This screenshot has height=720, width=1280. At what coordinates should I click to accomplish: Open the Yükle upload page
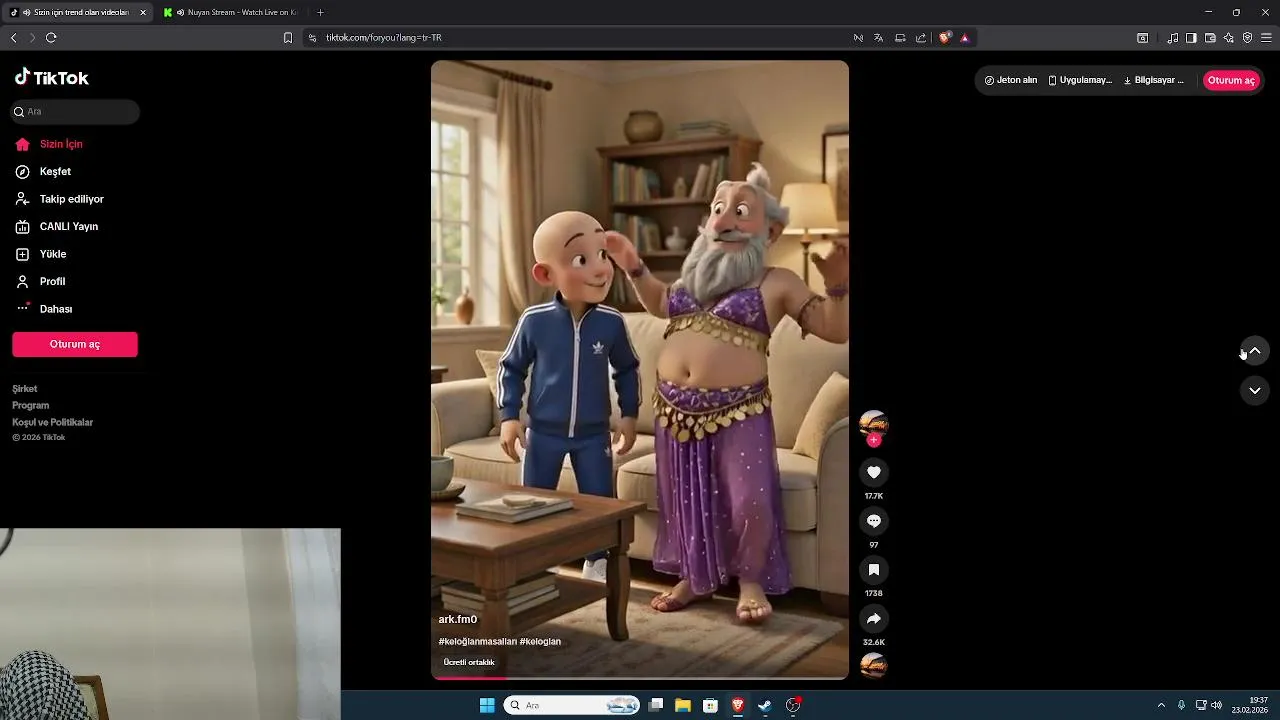(x=41, y=254)
